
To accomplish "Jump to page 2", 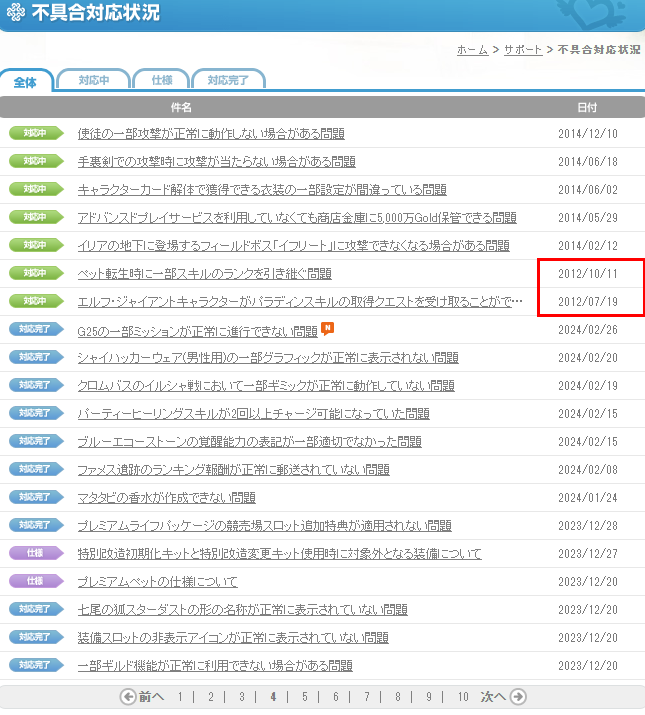I will tap(211, 696).
